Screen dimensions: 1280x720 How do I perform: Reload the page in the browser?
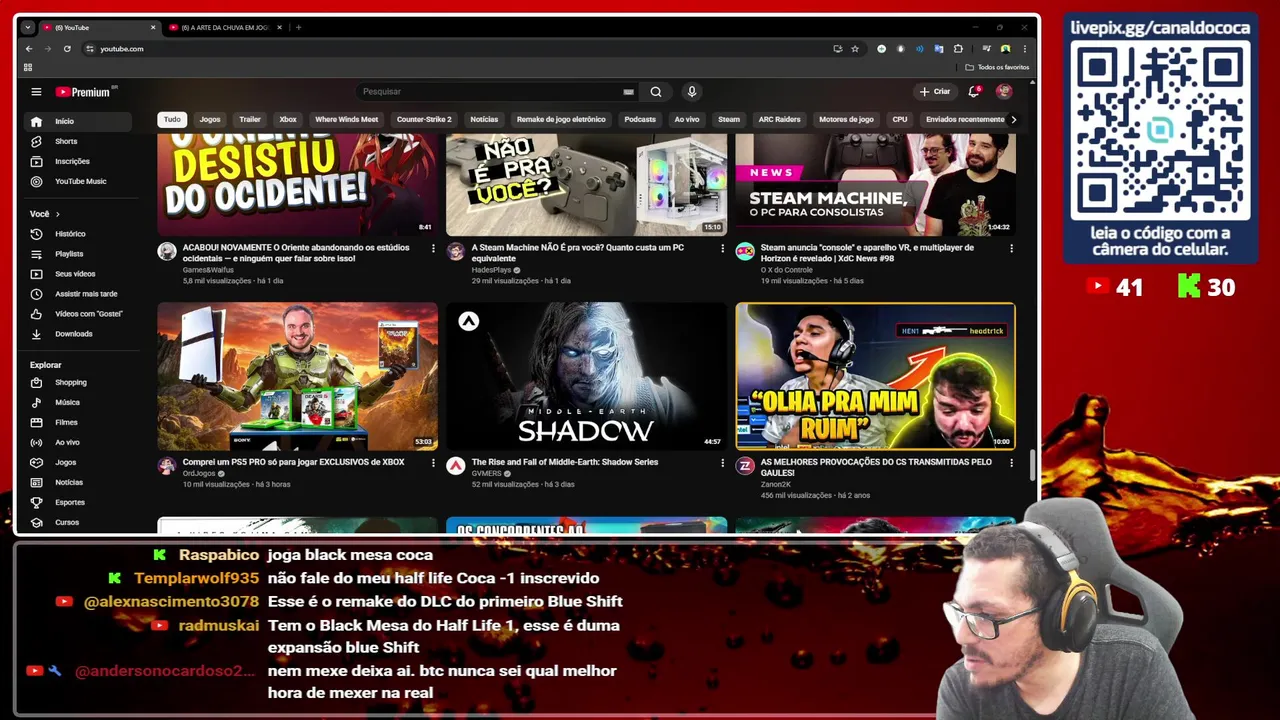pos(67,49)
